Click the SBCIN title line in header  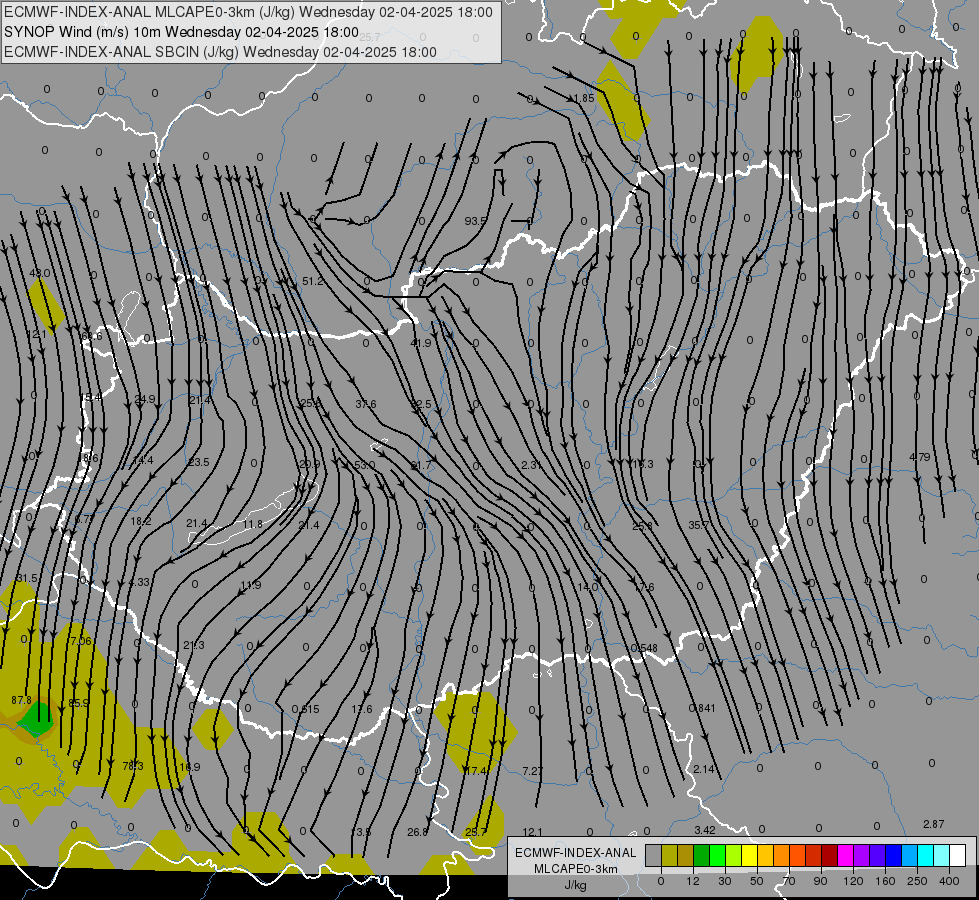pyautogui.click(x=220, y=52)
